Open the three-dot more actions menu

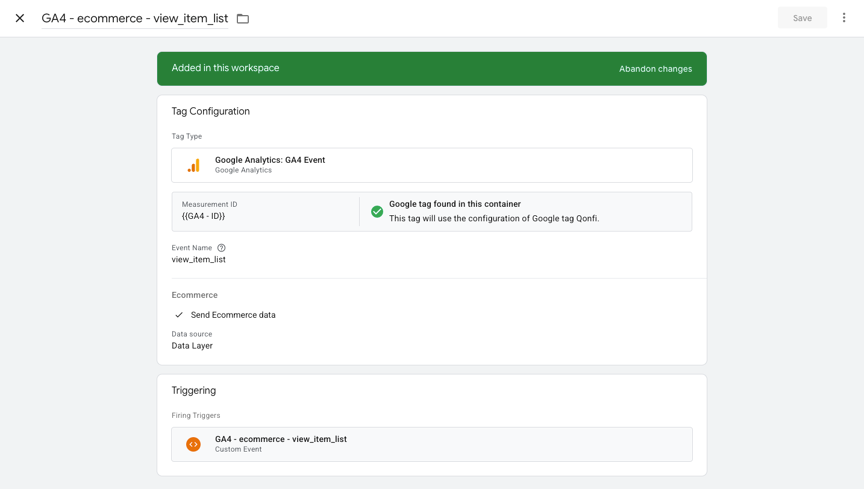pos(844,18)
